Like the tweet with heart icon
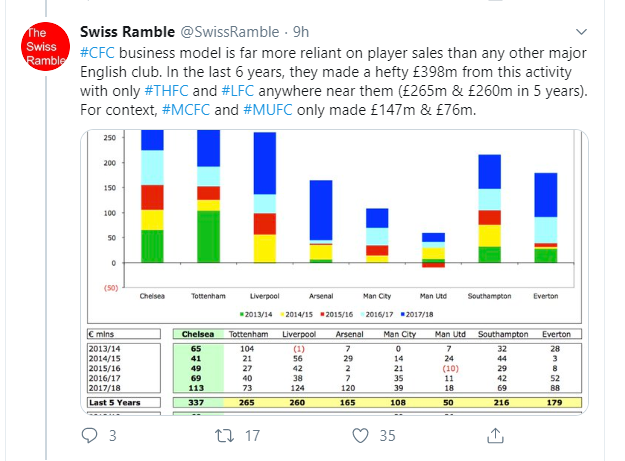The height and width of the screenshot is (461, 625). pos(360,435)
